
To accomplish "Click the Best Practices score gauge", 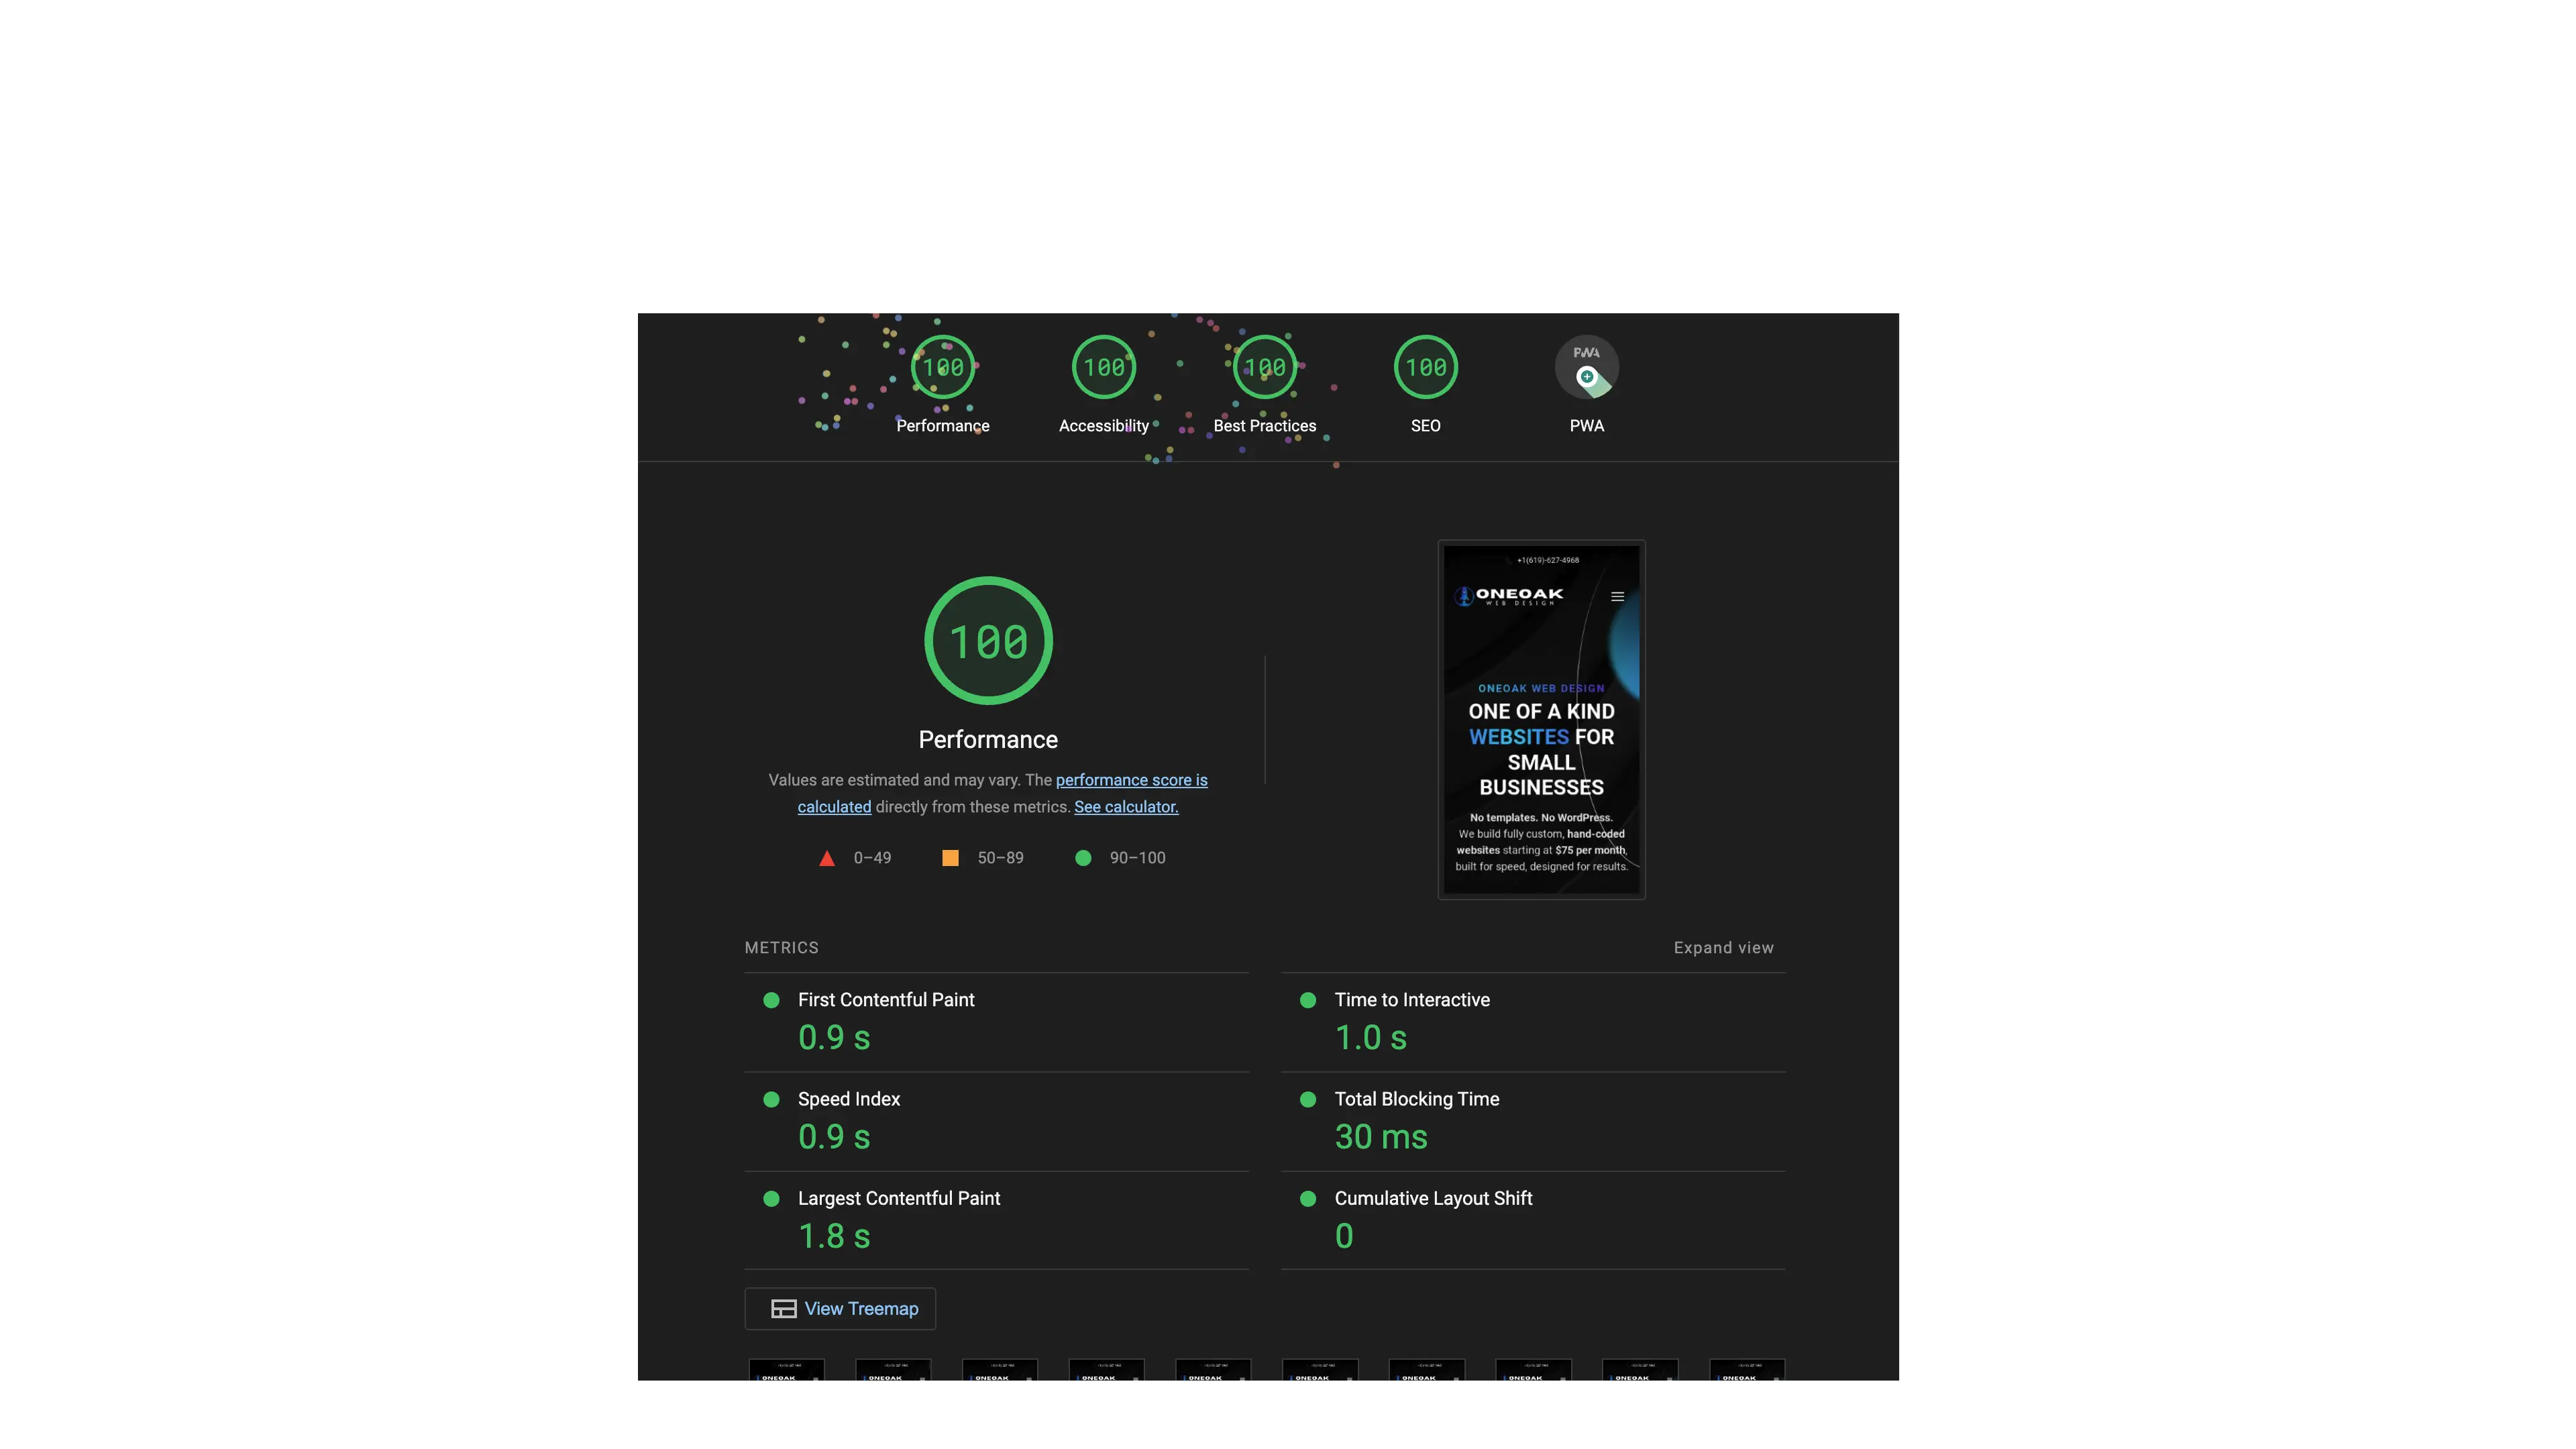I will [1264, 367].
